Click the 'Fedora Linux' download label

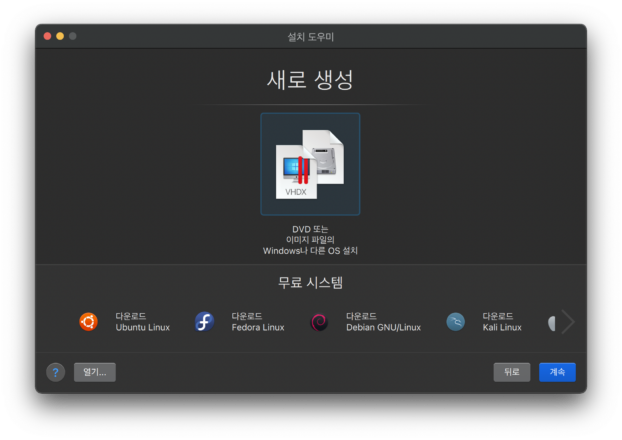(257, 322)
